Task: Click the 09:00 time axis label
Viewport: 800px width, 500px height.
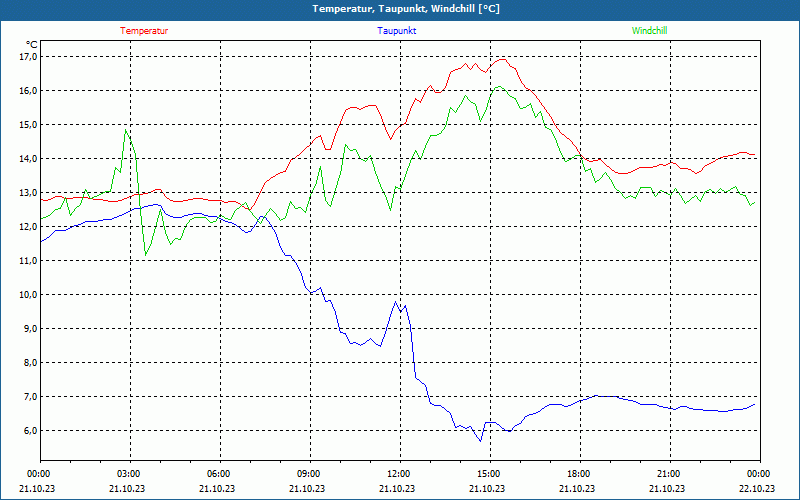Action: [309, 474]
